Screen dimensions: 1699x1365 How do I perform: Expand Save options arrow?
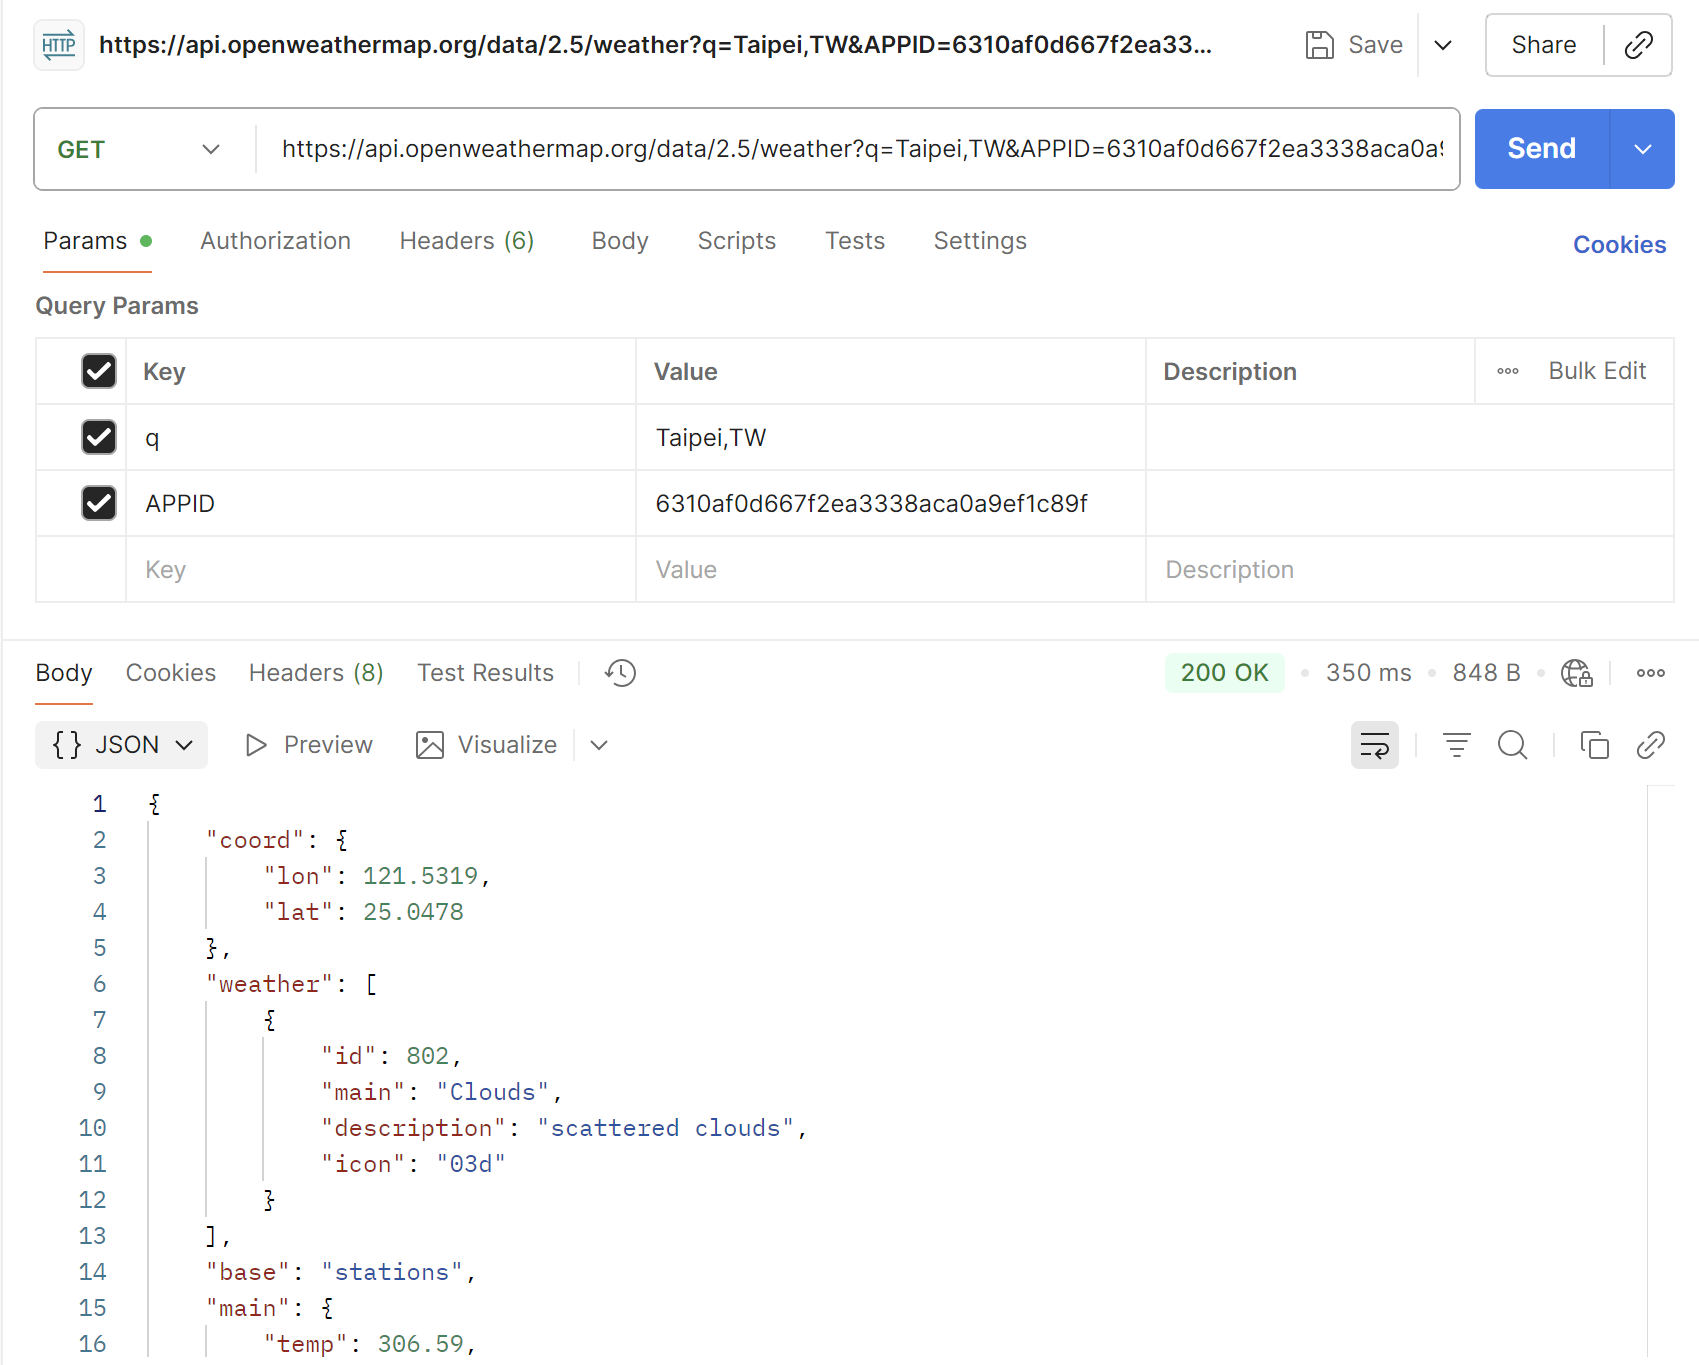click(x=1443, y=45)
